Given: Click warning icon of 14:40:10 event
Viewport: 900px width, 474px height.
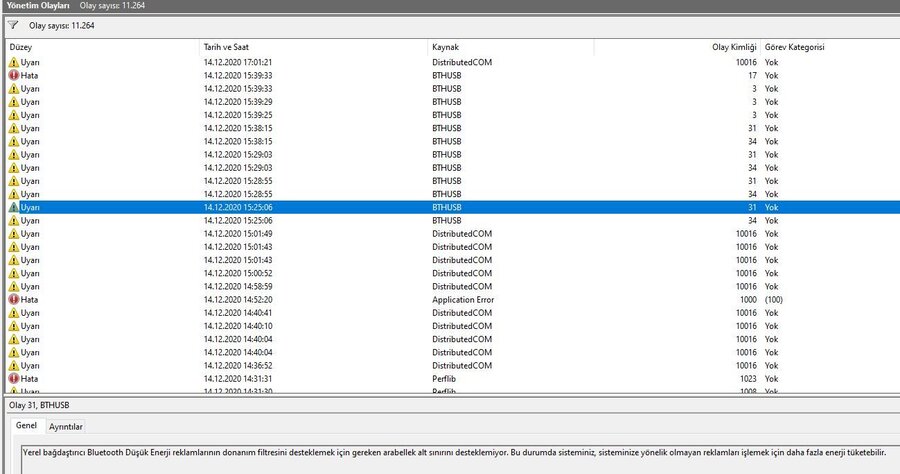Looking at the screenshot, I should [x=14, y=326].
